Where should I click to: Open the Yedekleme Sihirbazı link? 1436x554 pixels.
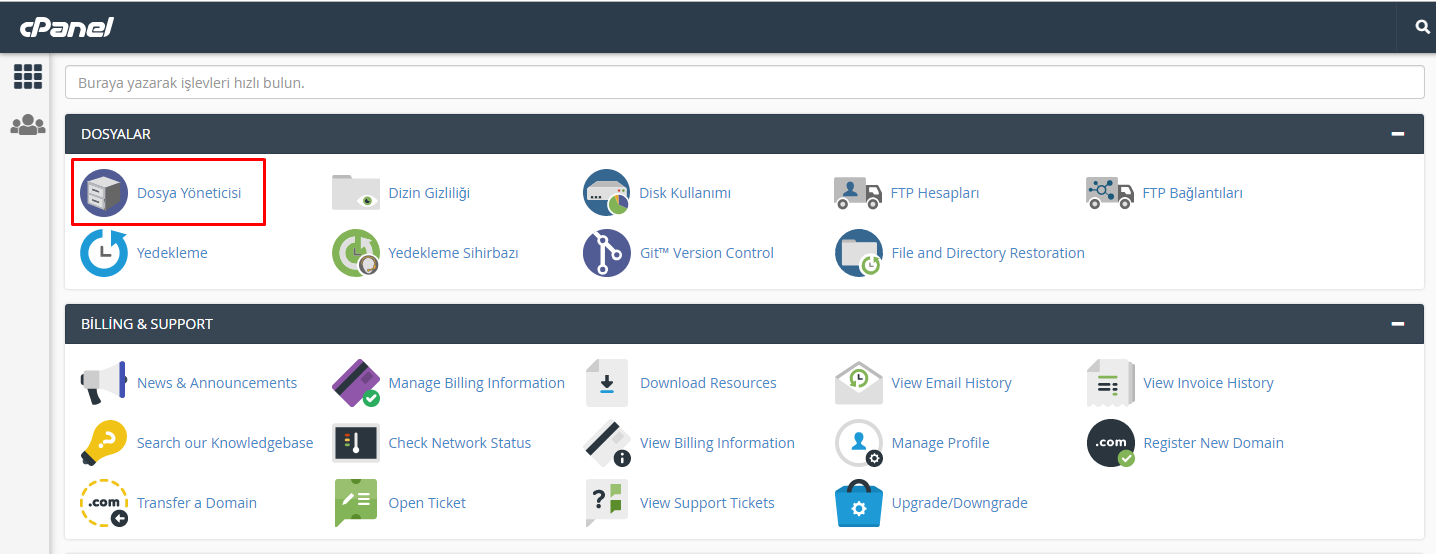(x=453, y=253)
